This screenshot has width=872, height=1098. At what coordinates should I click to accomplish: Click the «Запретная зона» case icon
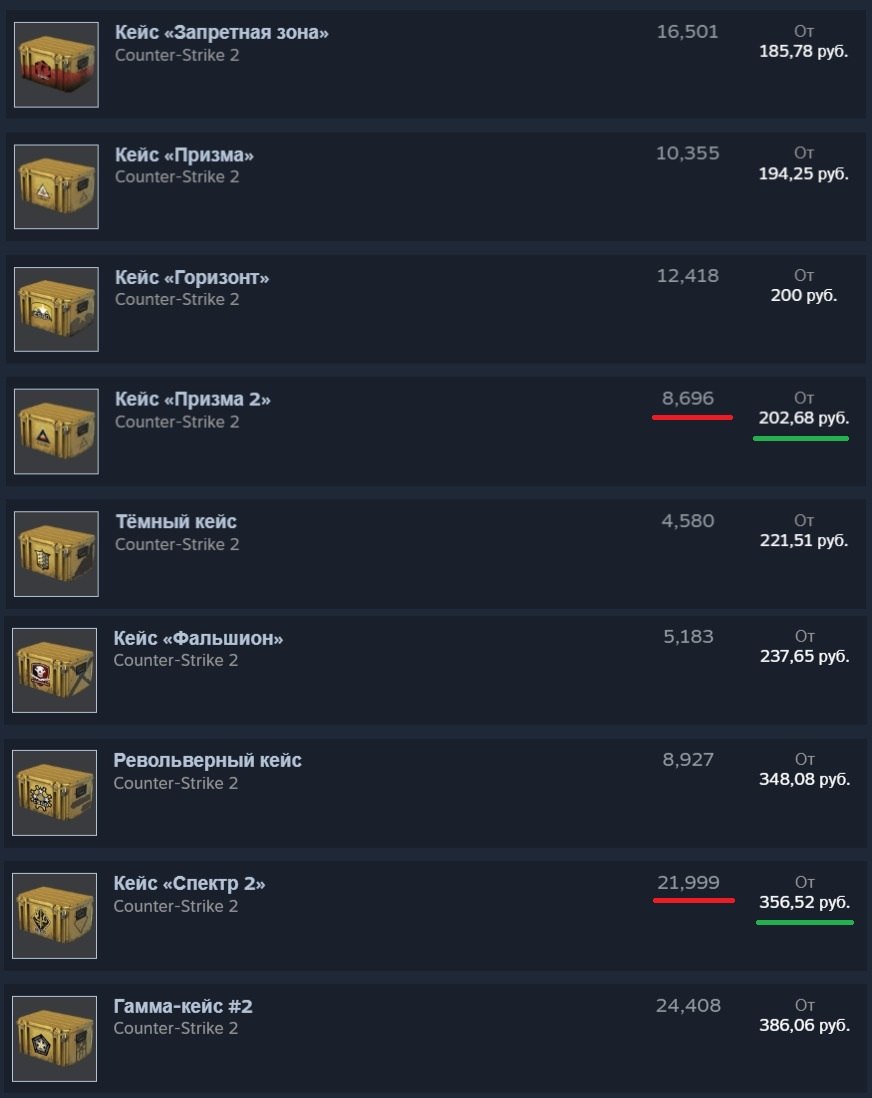pyautogui.click(x=56, y=65)
